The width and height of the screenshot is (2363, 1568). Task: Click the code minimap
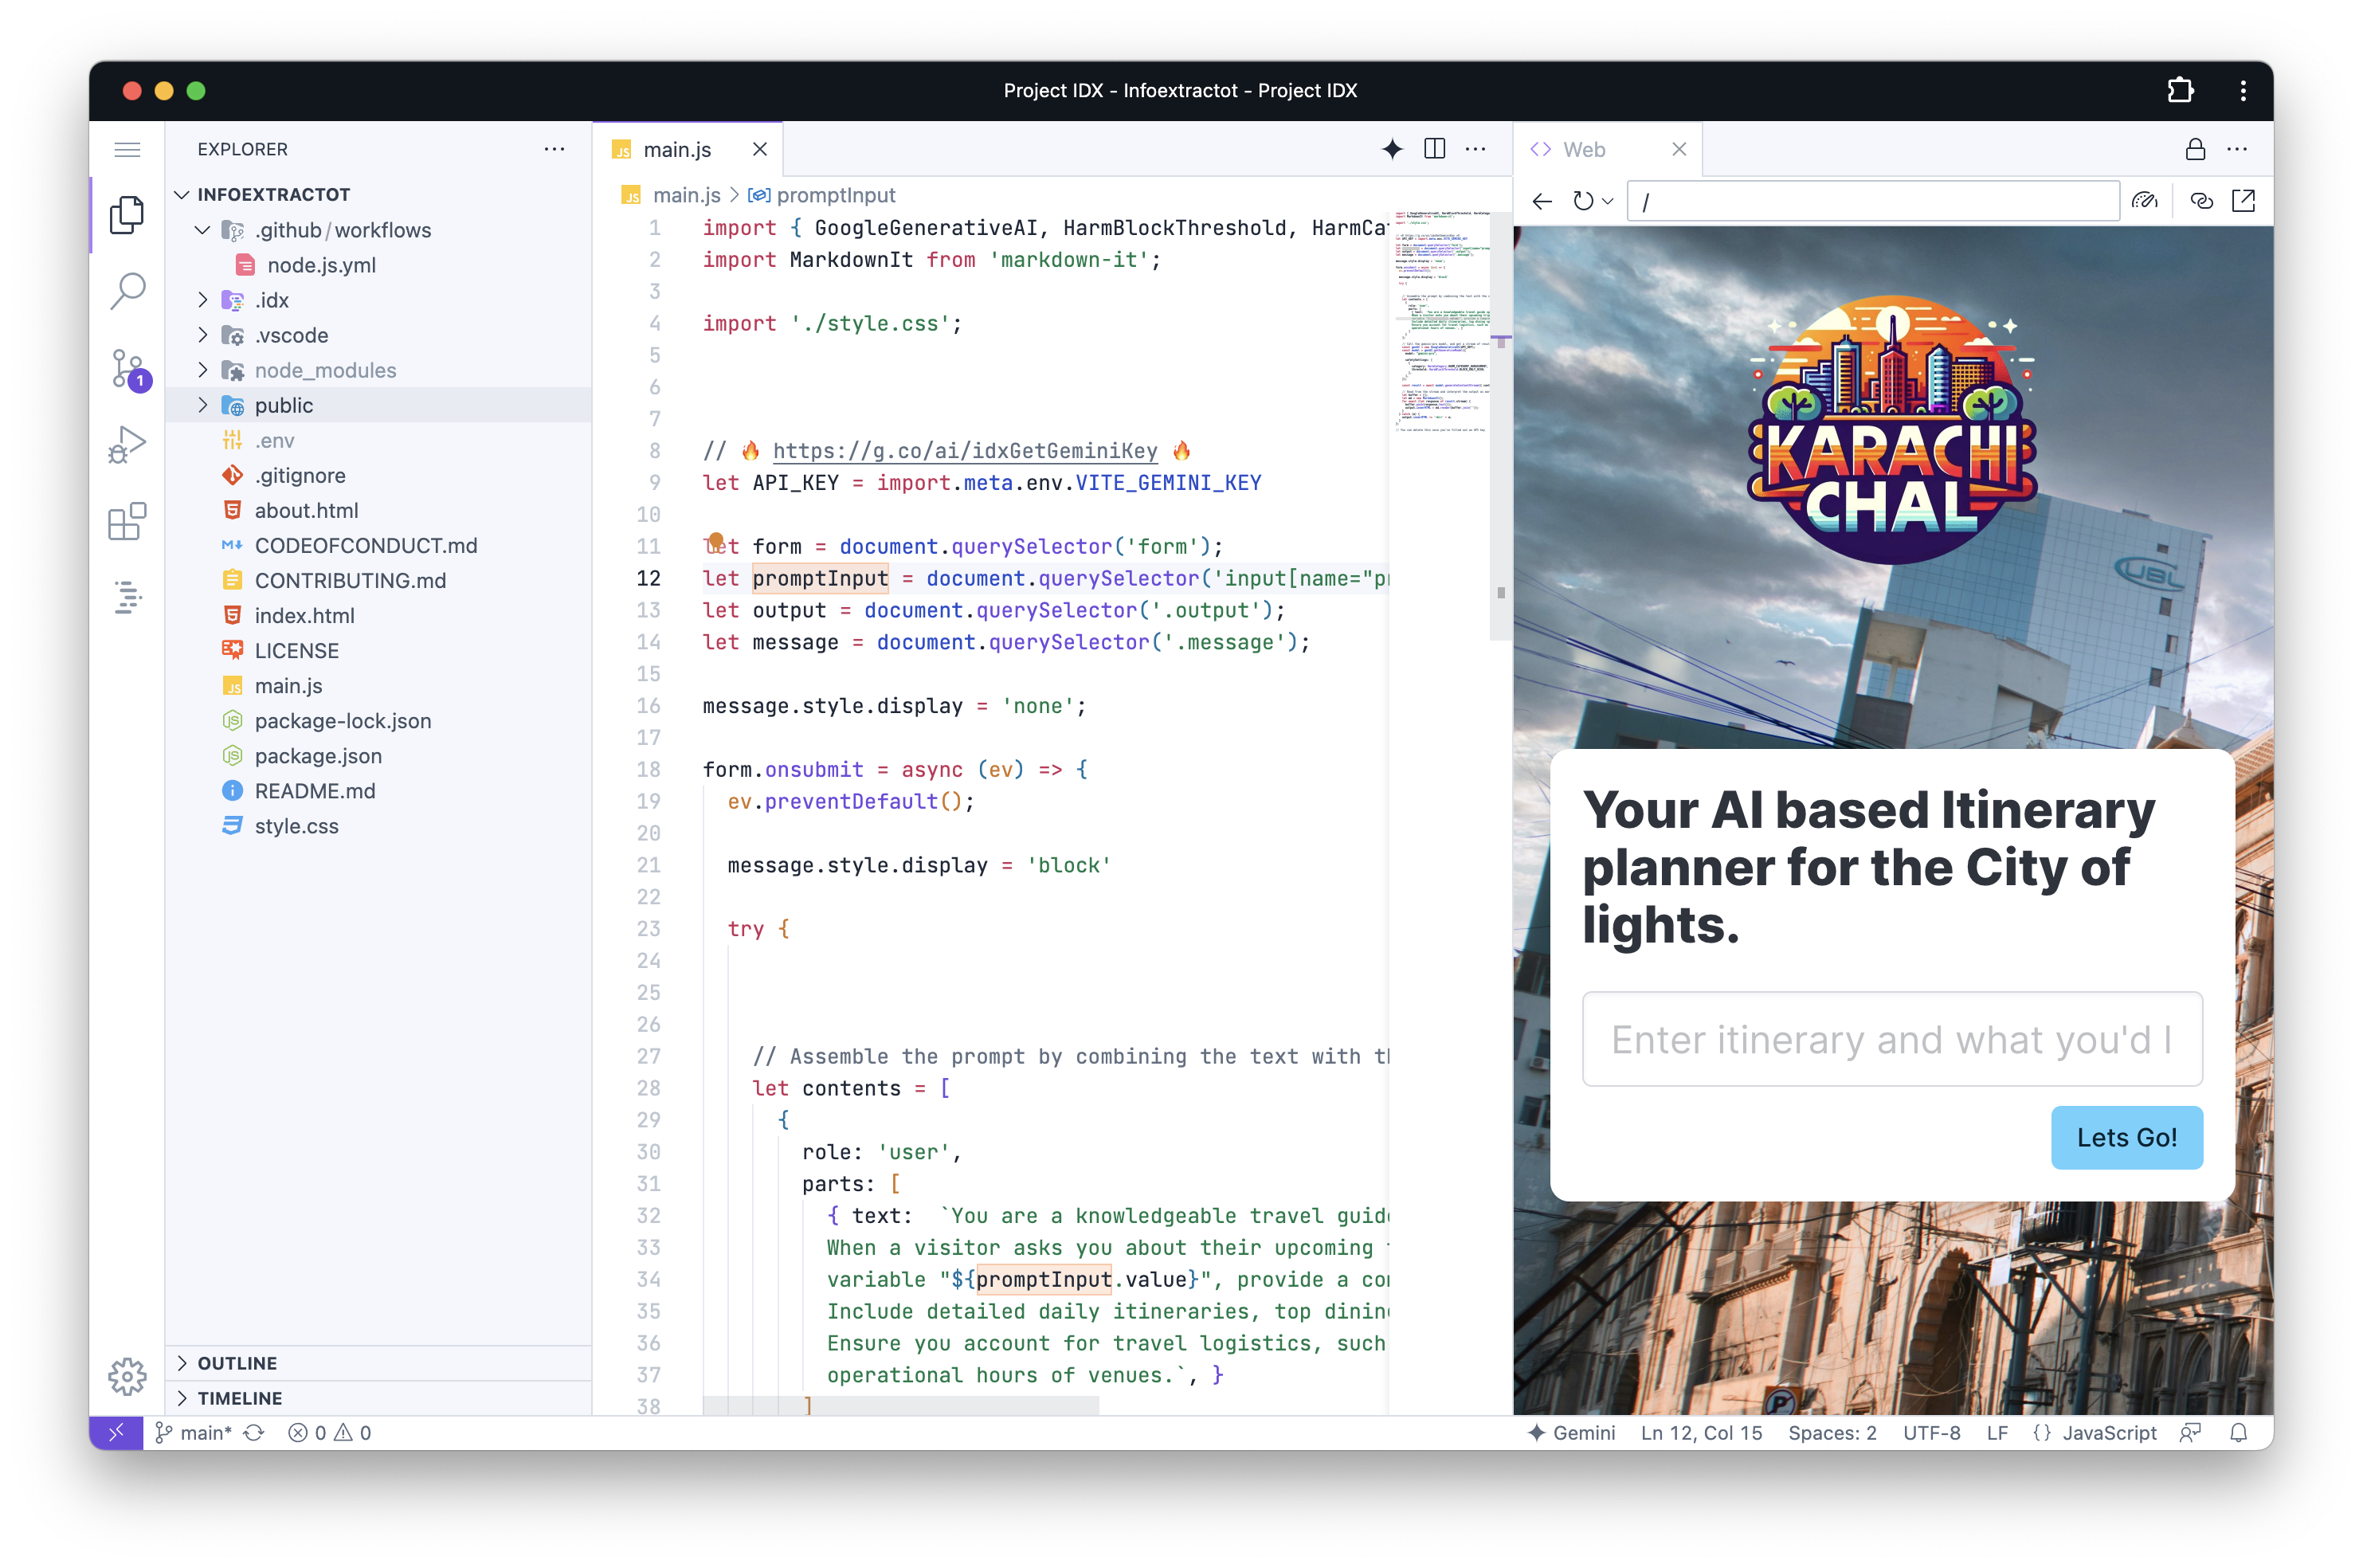(1441, 320)
